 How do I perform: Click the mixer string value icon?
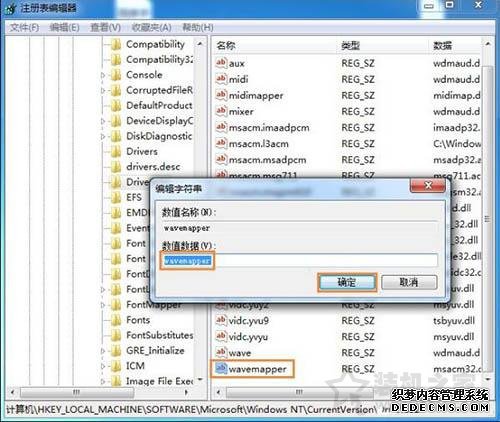pyautogui.click(x=221, y=111)
